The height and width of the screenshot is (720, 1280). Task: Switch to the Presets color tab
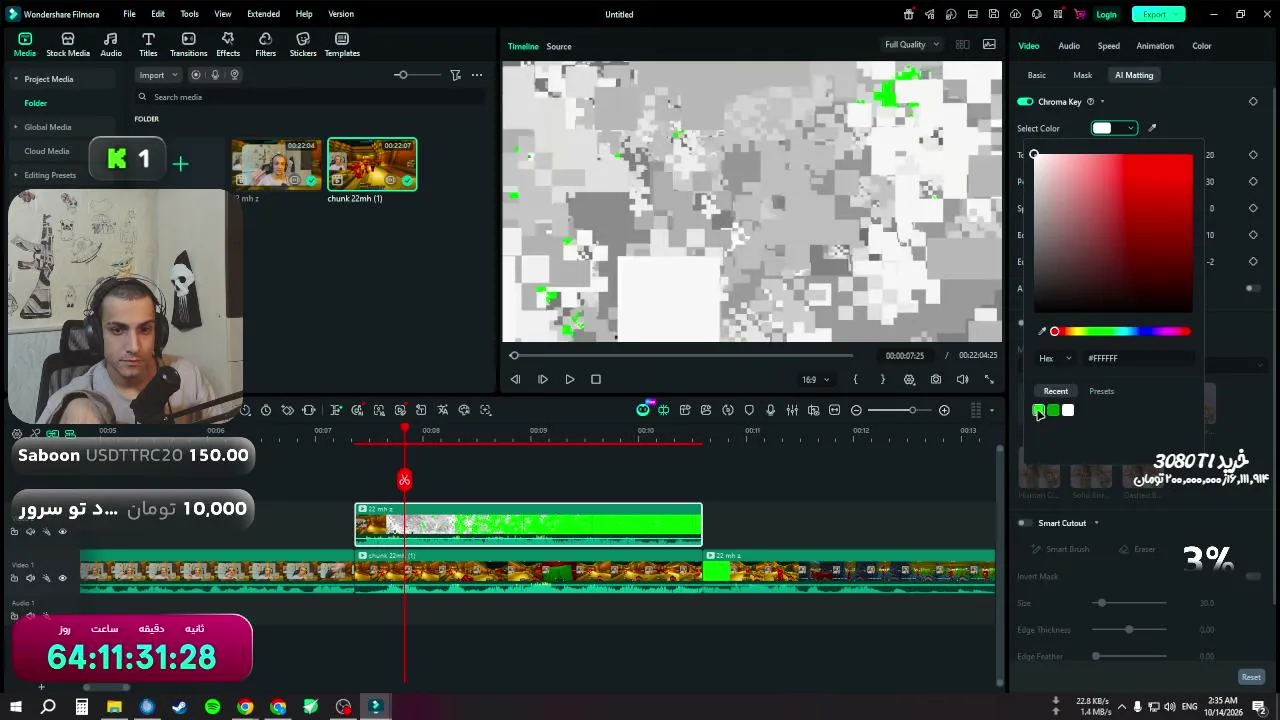[x=1101, y=391]
